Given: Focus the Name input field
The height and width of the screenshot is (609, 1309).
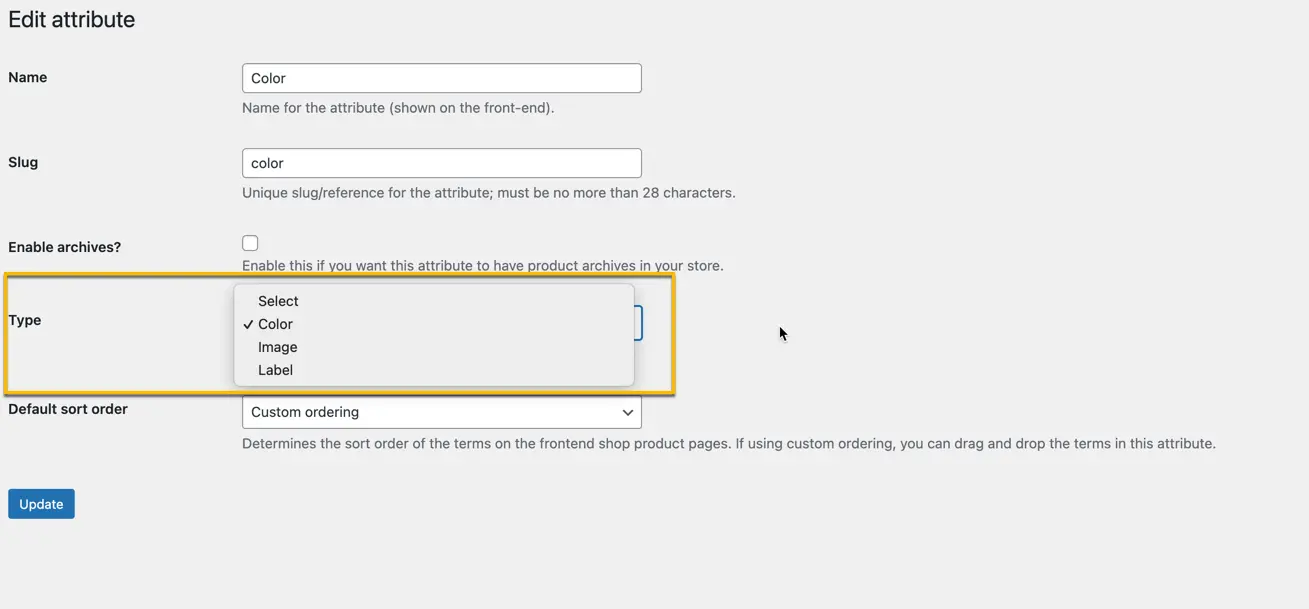Looking at the screenshot, I should 441,78.
